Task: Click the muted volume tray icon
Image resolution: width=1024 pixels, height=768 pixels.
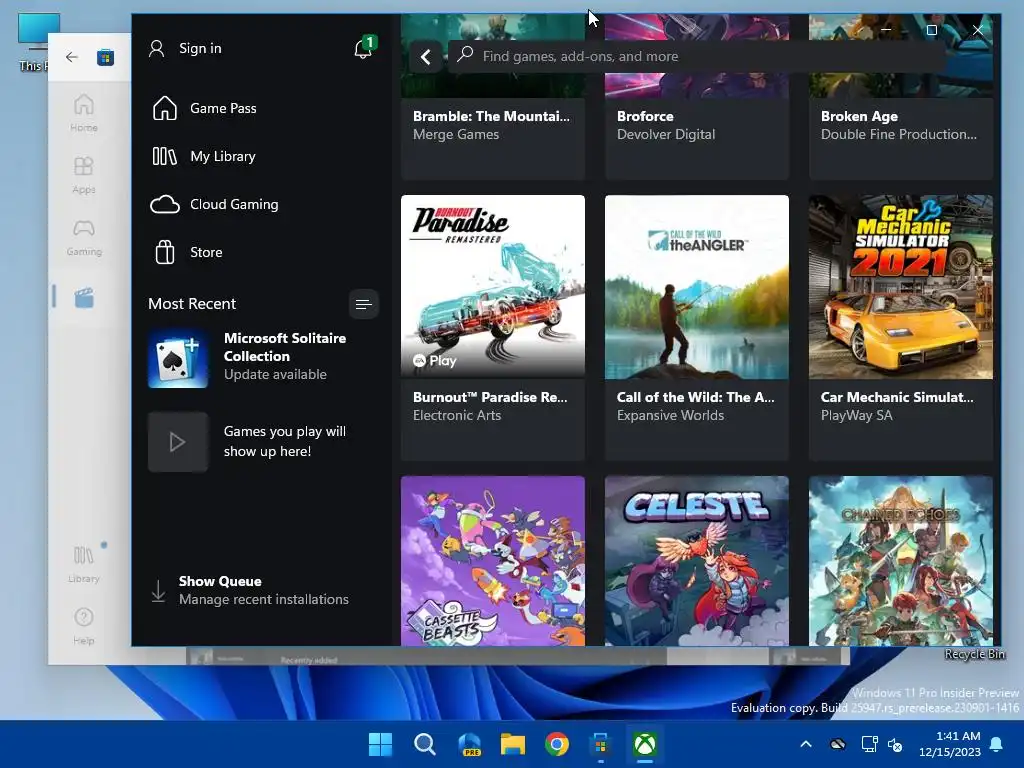Action: click(895, 744)
